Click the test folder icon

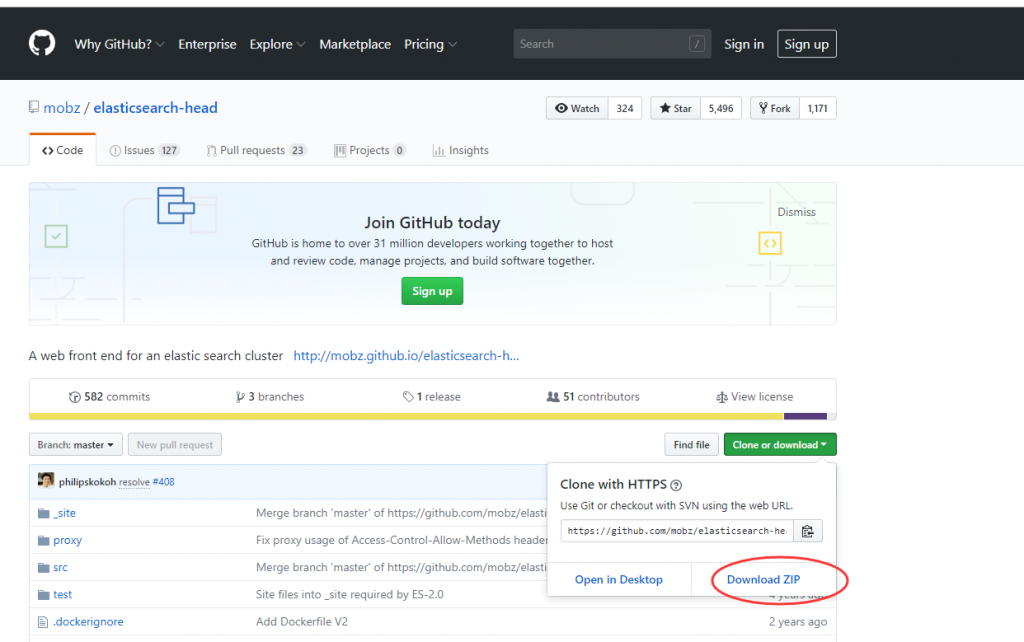tap(44, 595)
